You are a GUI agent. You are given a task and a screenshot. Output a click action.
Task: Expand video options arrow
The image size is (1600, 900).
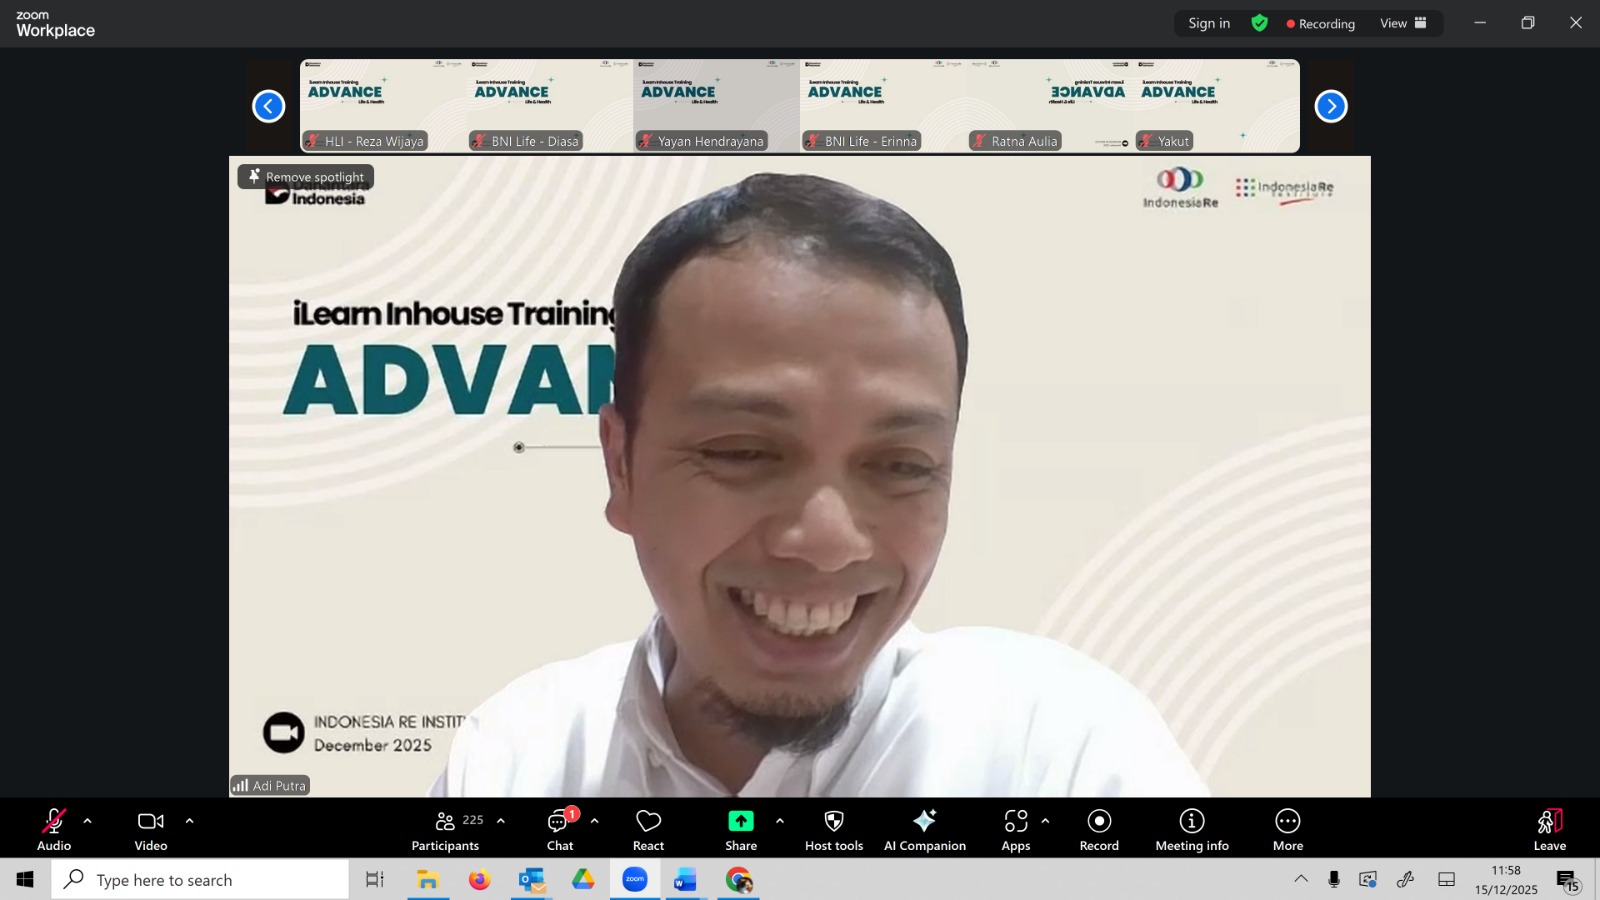click(189, 821)
